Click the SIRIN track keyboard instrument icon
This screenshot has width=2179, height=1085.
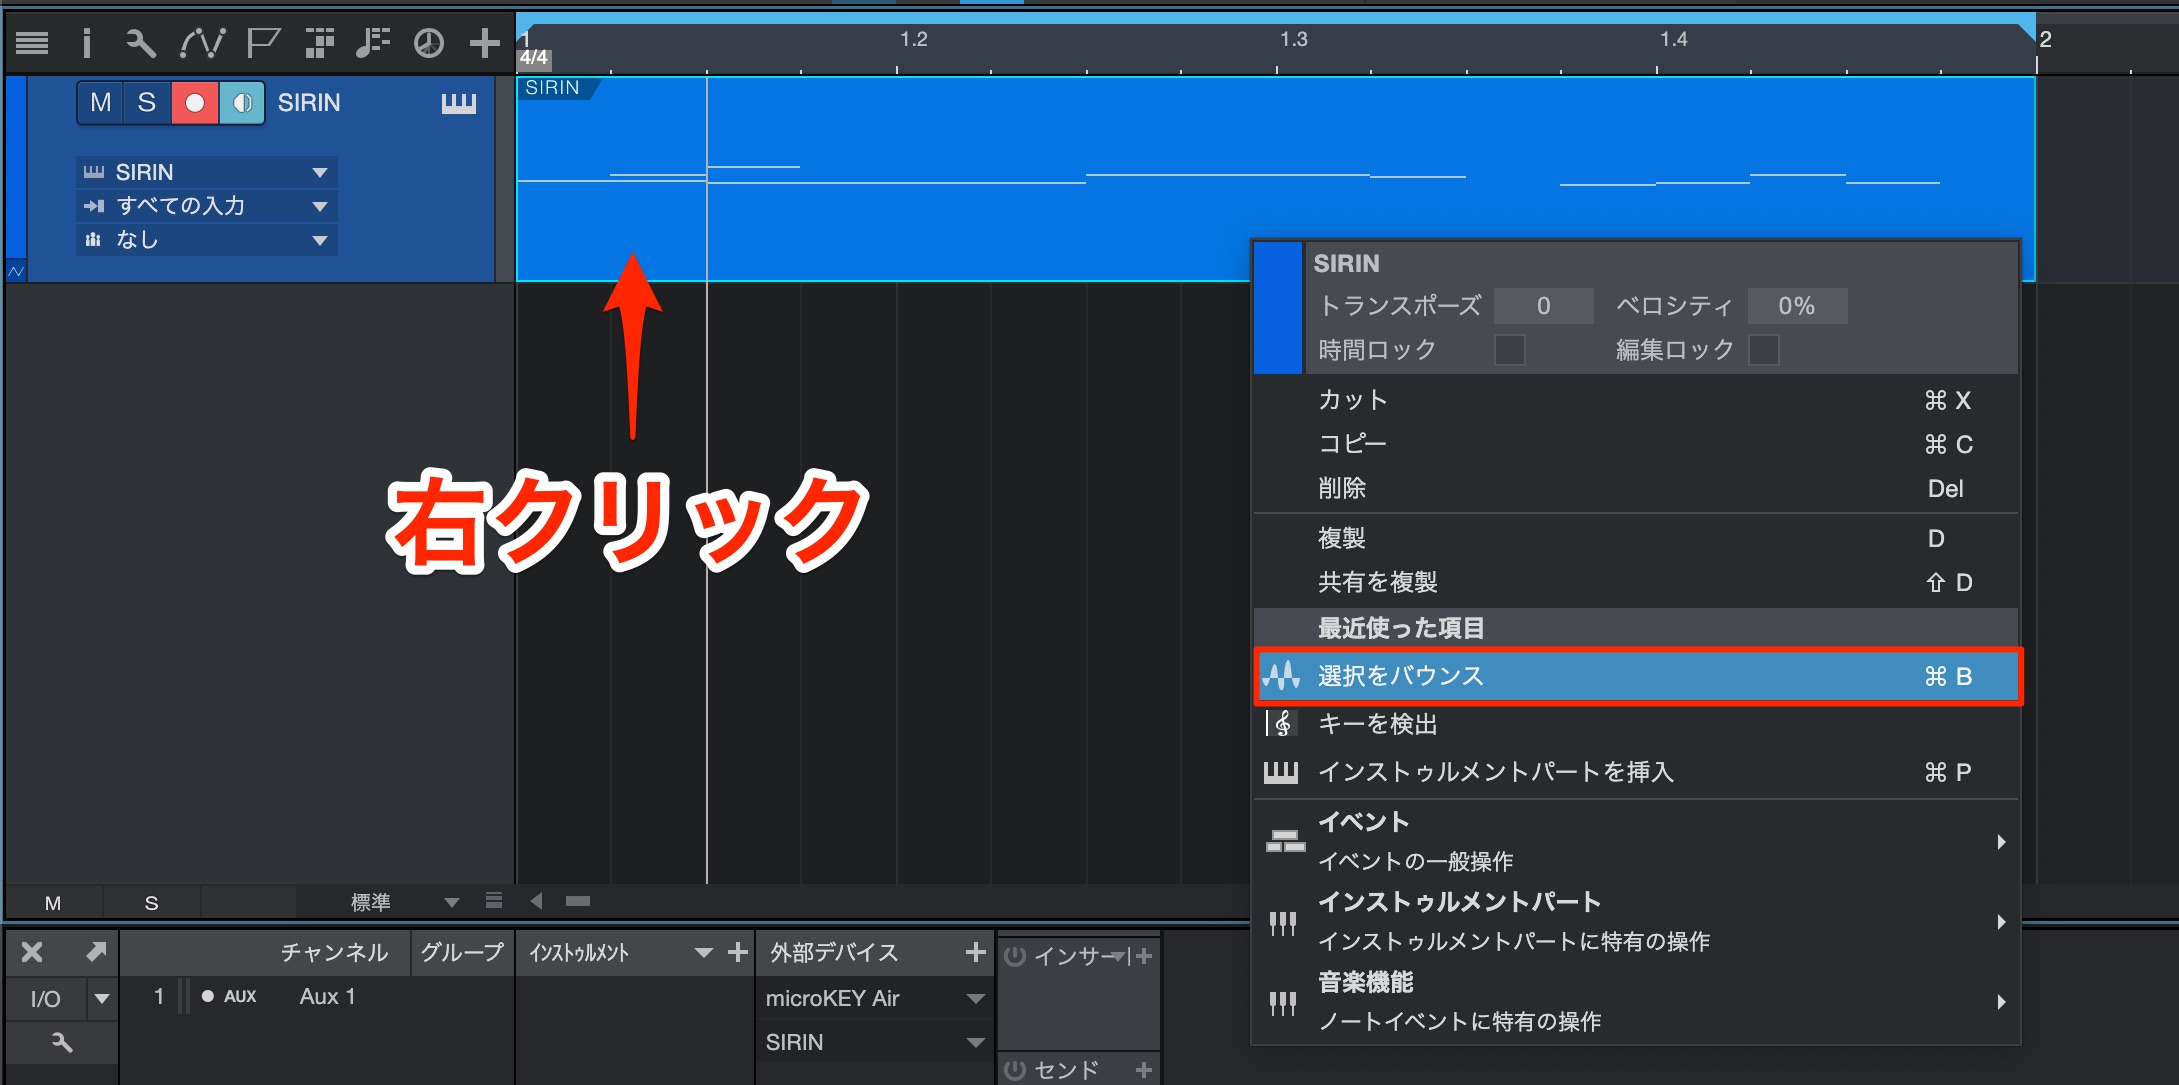tap(459, 103)
